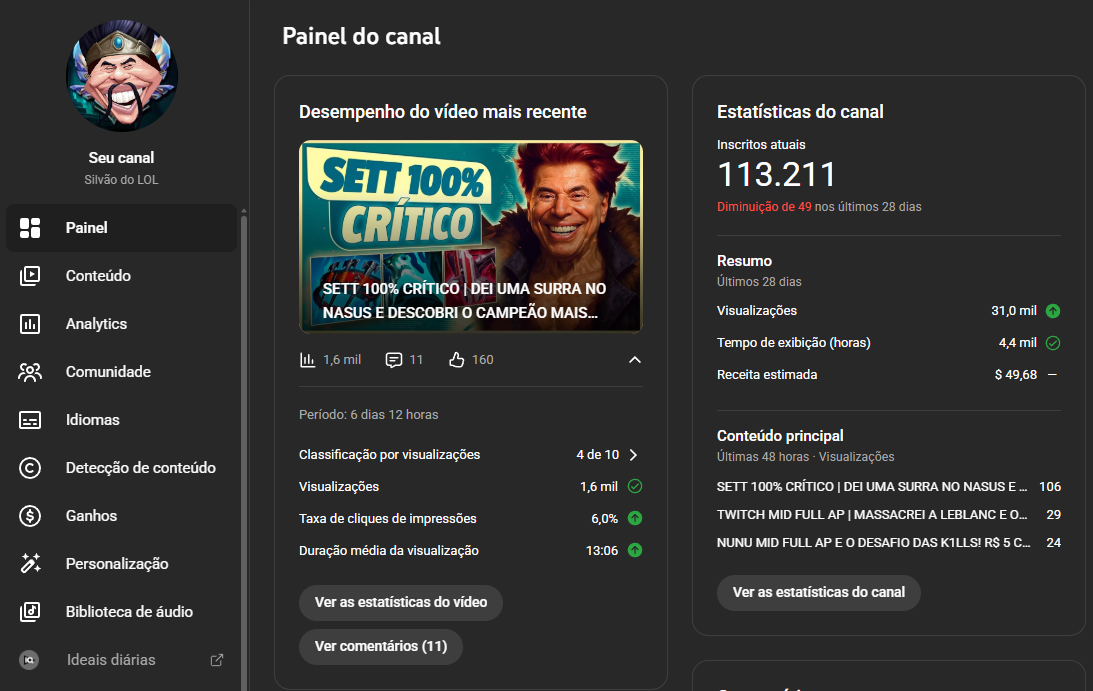Viewport: 1093px width, 691px height.
Task: Open the Ideais diárias link
Action: [x=121, y=660]
